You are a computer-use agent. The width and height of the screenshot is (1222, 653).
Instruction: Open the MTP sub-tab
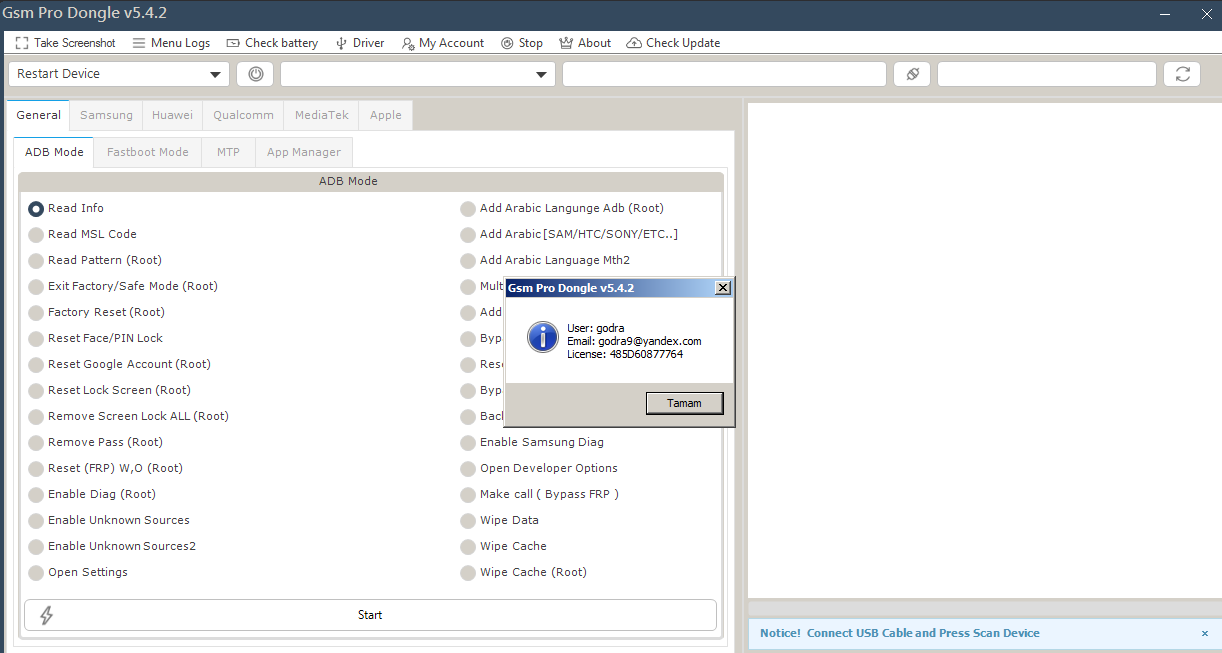228,152
